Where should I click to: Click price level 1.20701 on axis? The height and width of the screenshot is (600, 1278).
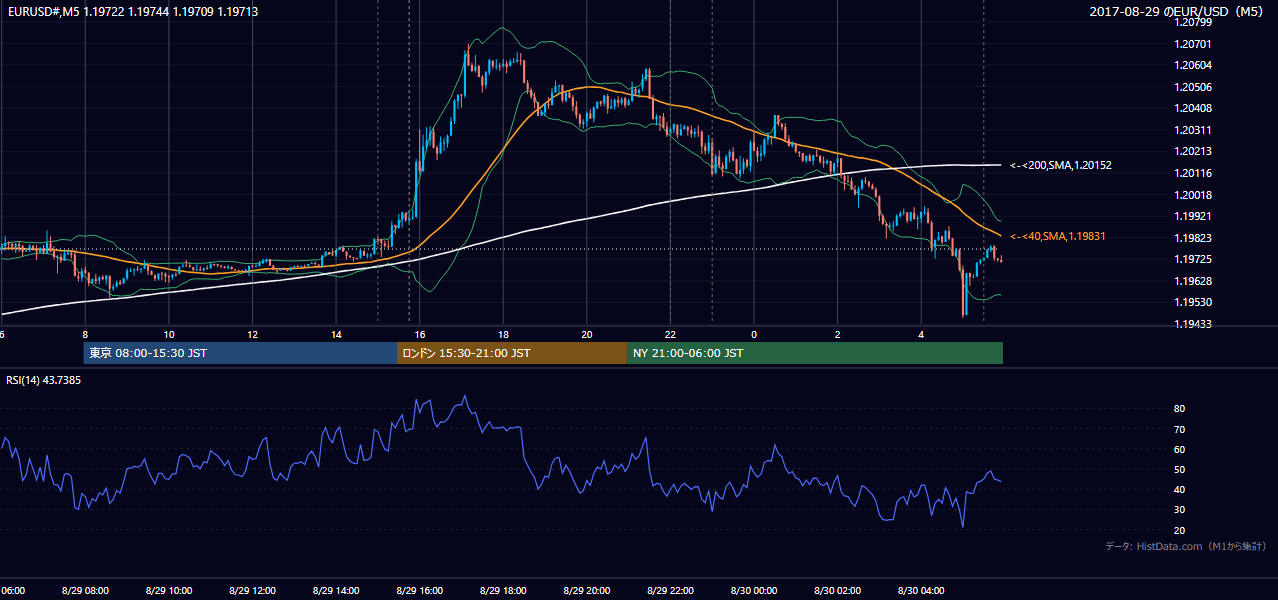tap(1195, 45)
